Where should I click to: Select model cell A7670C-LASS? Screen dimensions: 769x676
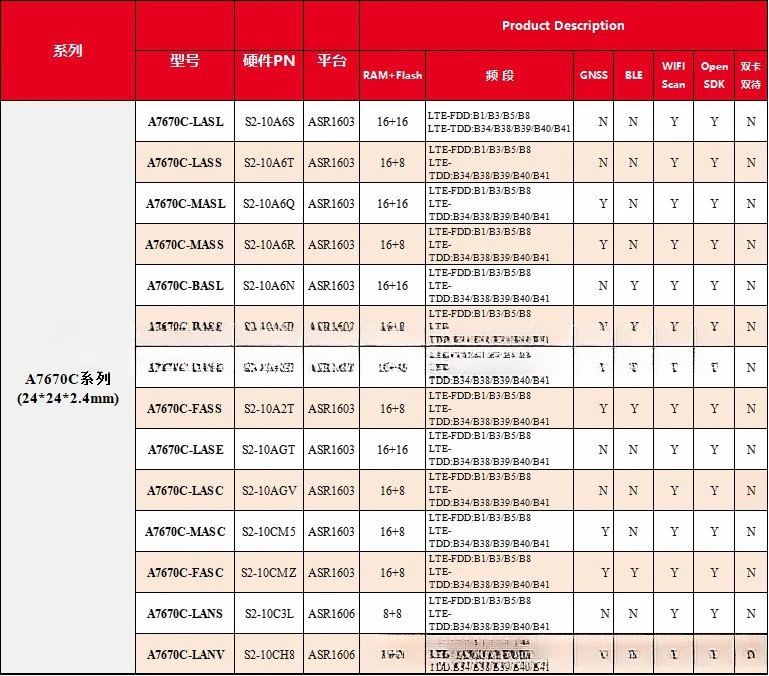click(185, 162)
